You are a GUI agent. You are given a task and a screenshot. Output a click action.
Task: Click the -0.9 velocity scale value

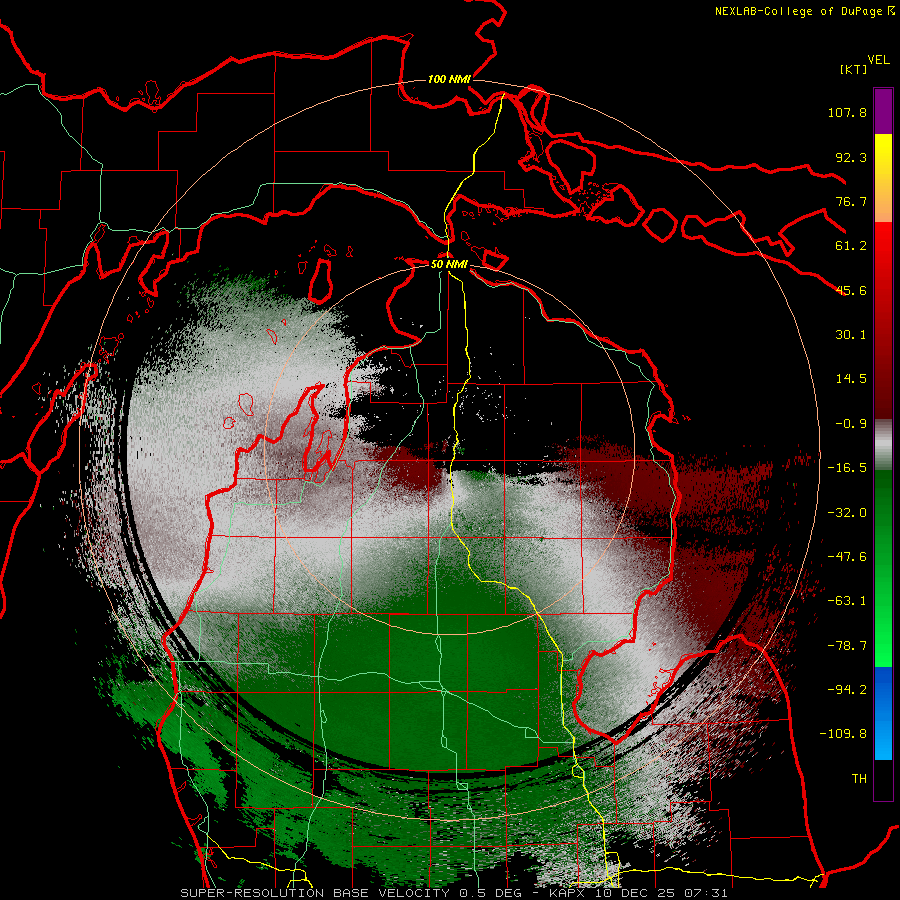(851, 424)
